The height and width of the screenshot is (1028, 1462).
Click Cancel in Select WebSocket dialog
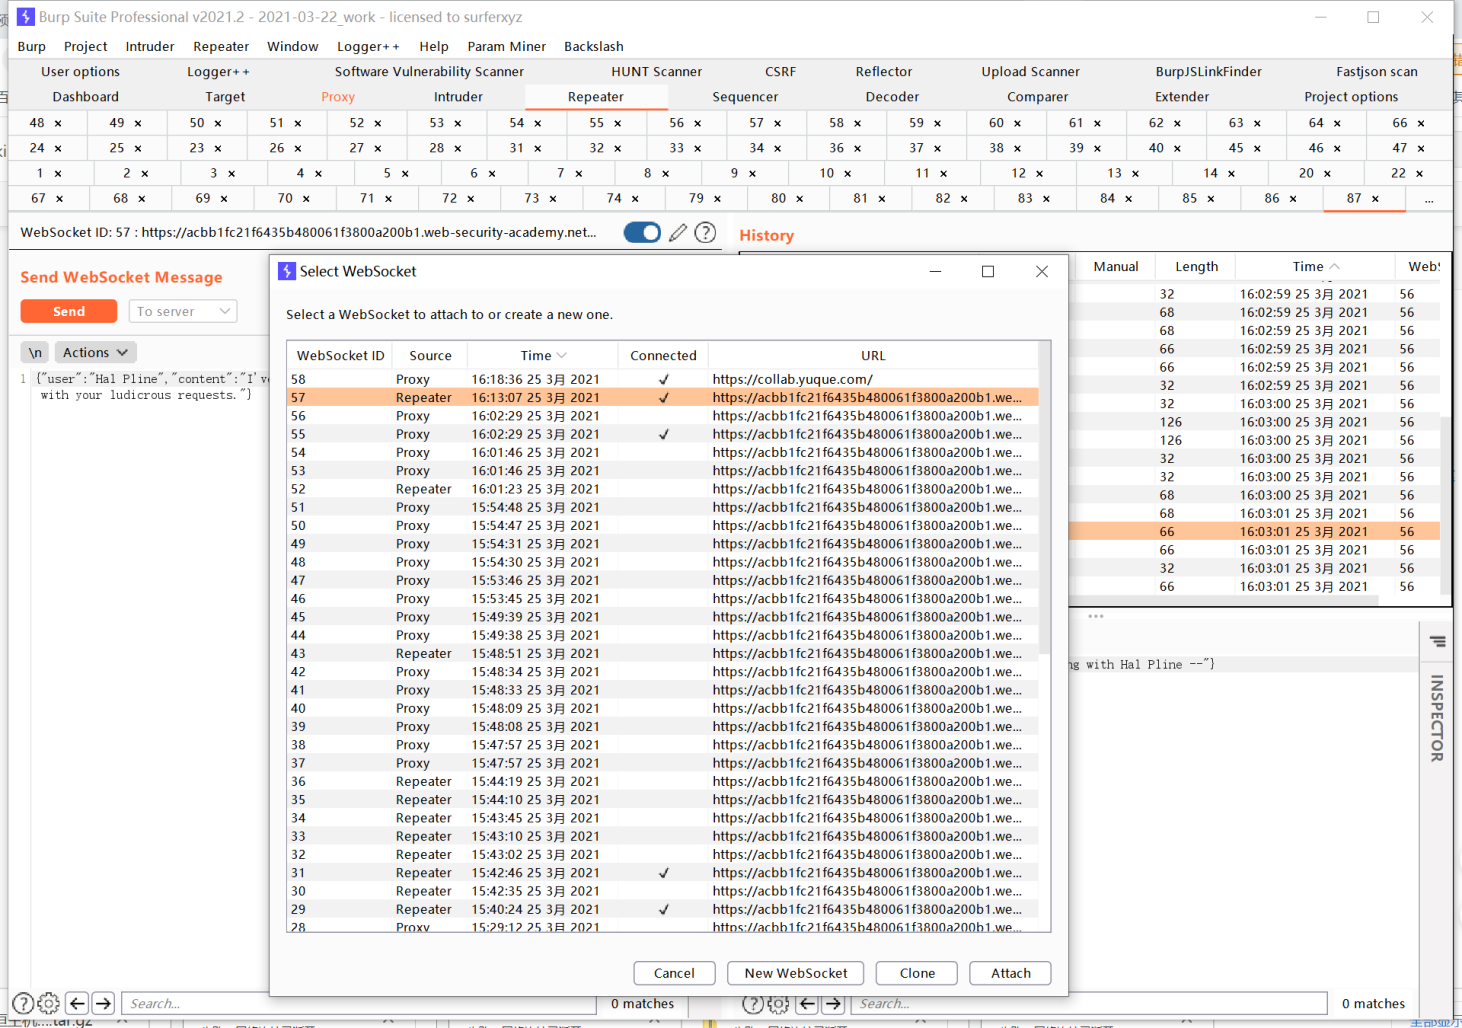coord(674,973)
